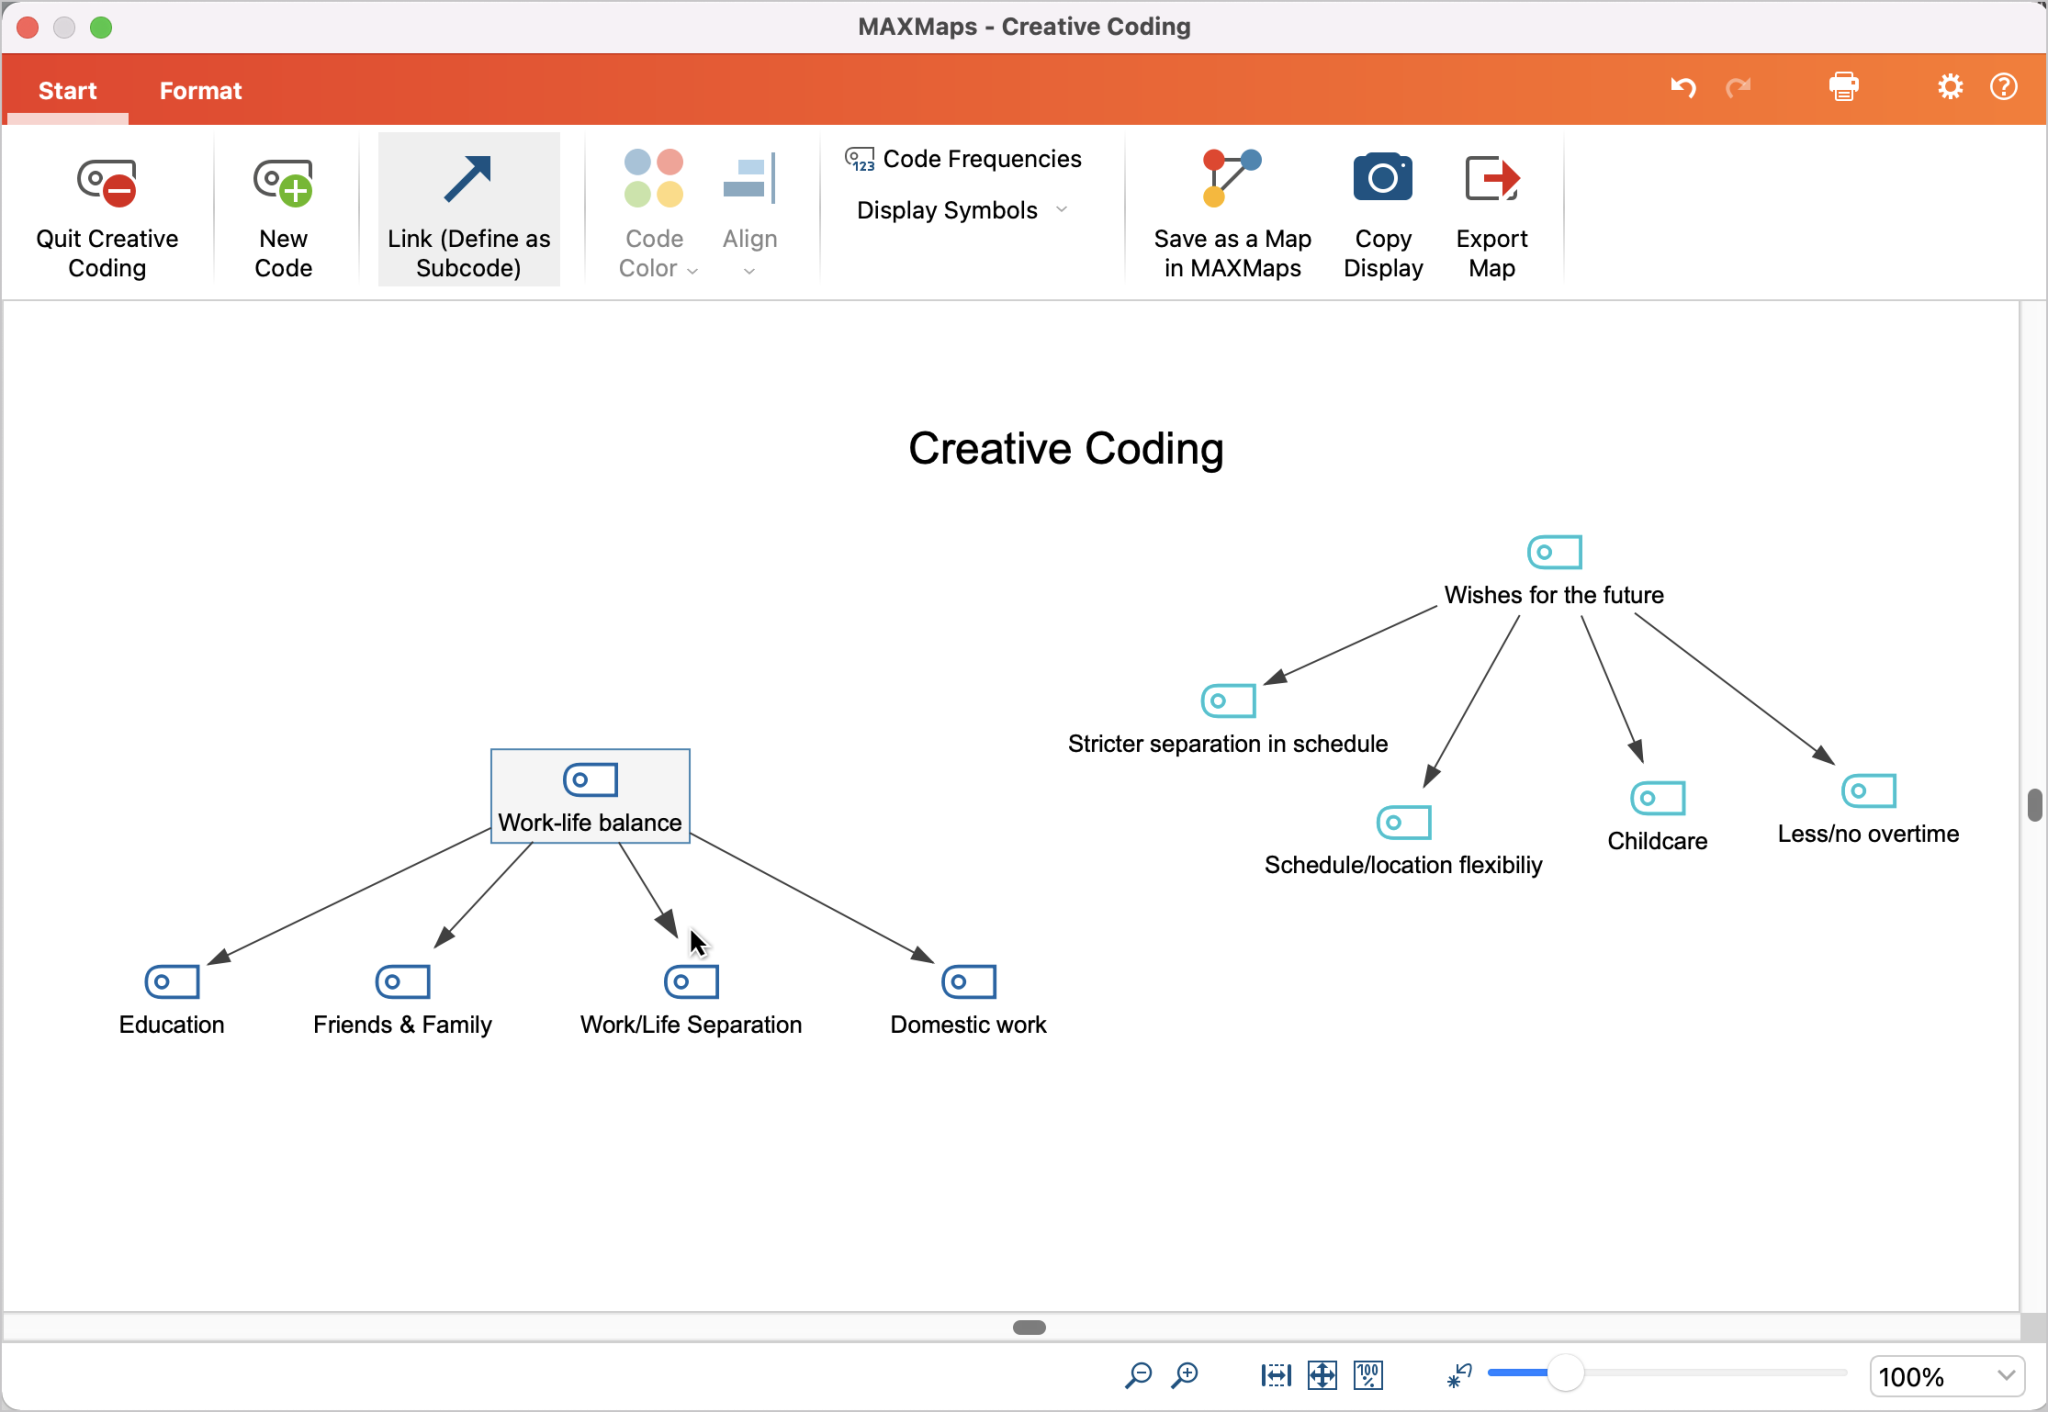Save the map in MAXMaps
Viewport: 2048px width, 1412px height.
pyautogui.click(x=1231, y=210)
